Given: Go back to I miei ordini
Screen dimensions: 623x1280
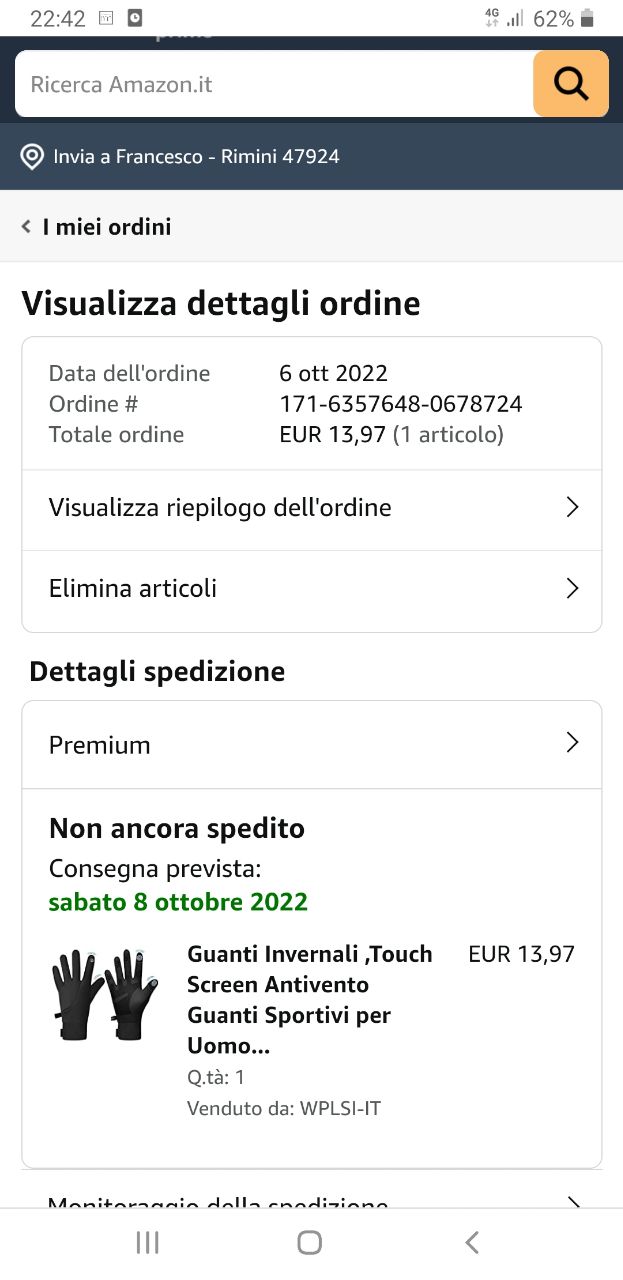Looking at the screenshot, I should click(107, 227).
